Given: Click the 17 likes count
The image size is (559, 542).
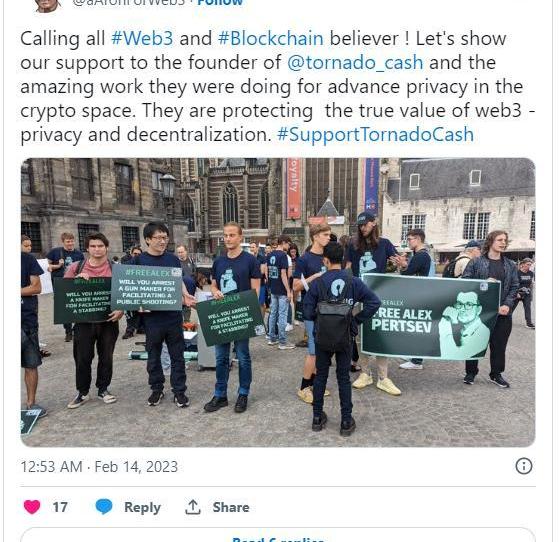Looking at the screenshot, I should click(x=60, y=507).
